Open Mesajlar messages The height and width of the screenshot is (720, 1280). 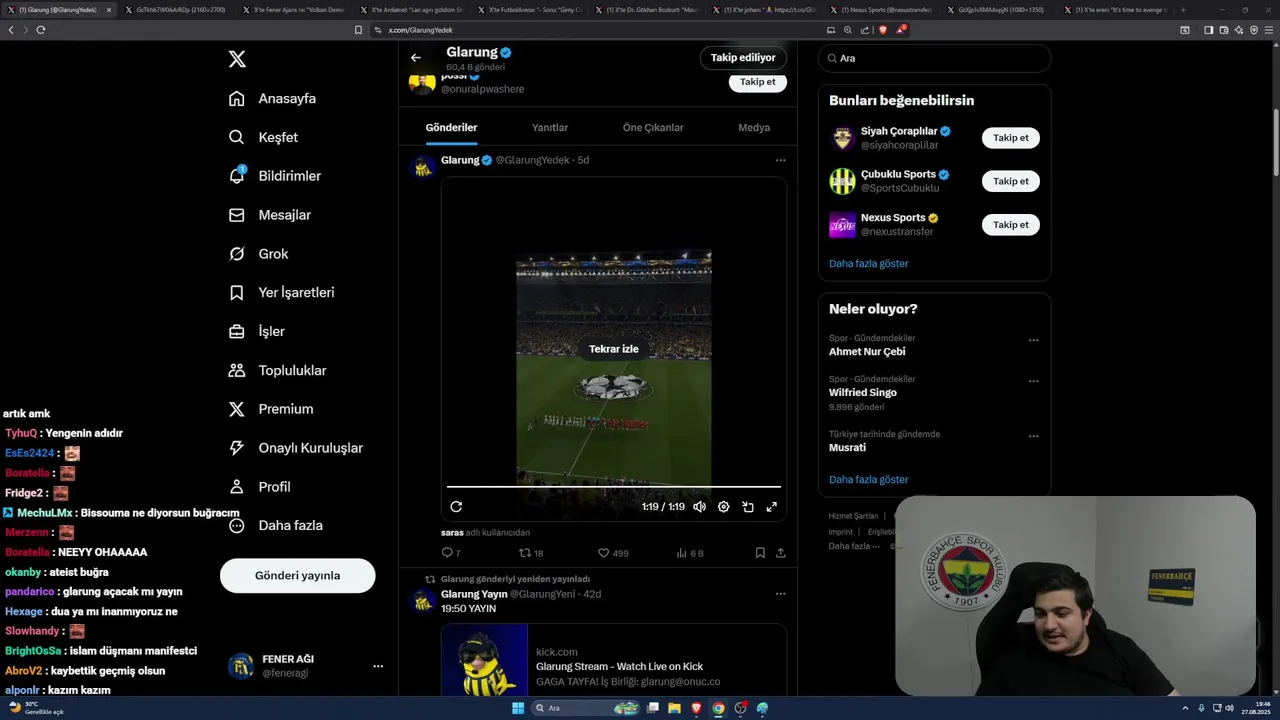coord(269,215)
